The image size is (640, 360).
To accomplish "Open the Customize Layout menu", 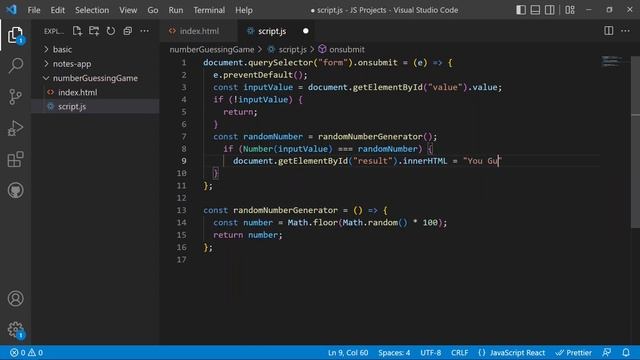I will pyautogui.click(x=570, y=10).
